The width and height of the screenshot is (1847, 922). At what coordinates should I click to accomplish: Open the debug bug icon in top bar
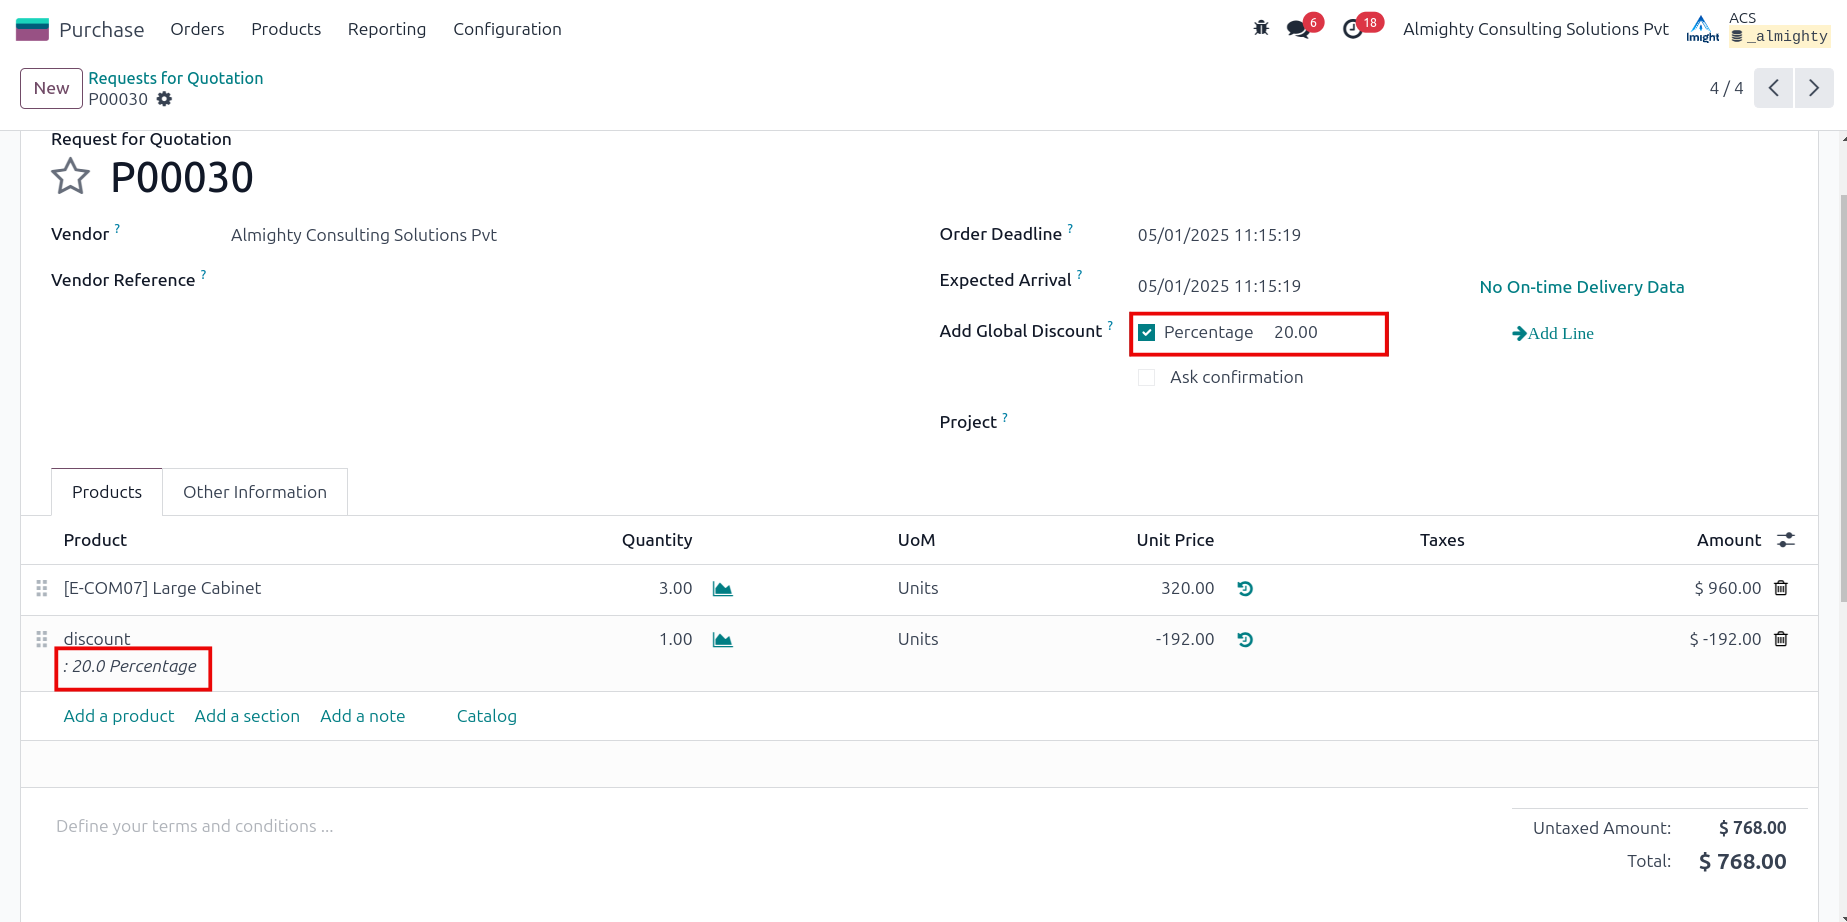click(x=1261, y=29)
